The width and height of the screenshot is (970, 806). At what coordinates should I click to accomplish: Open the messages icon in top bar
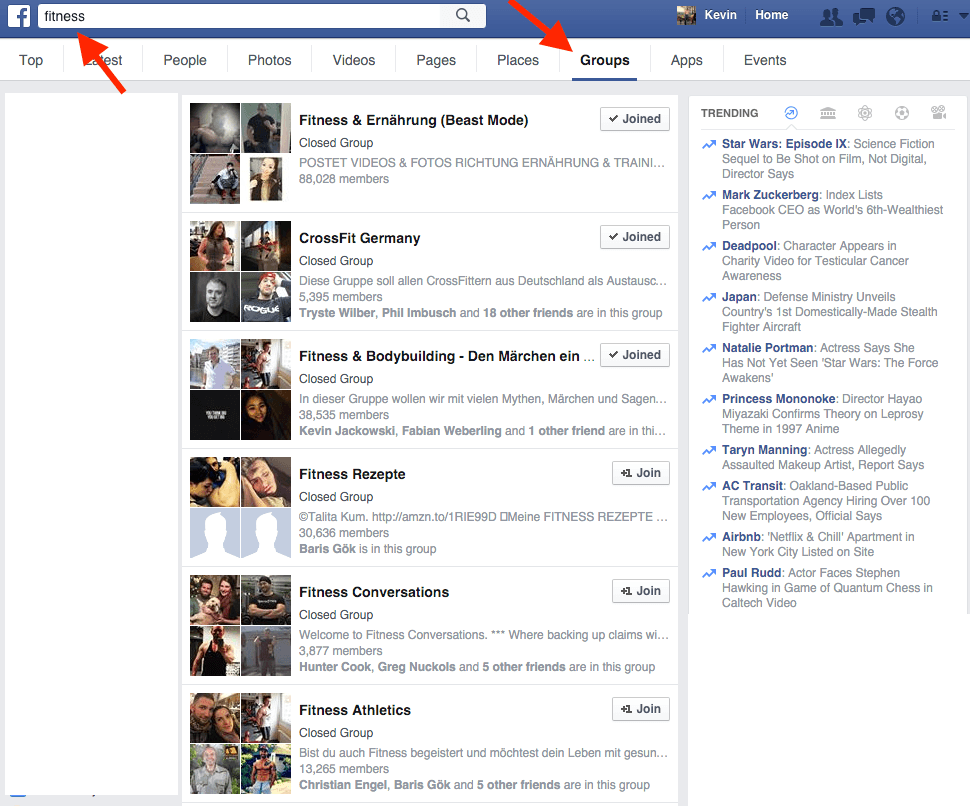point(863,16)
